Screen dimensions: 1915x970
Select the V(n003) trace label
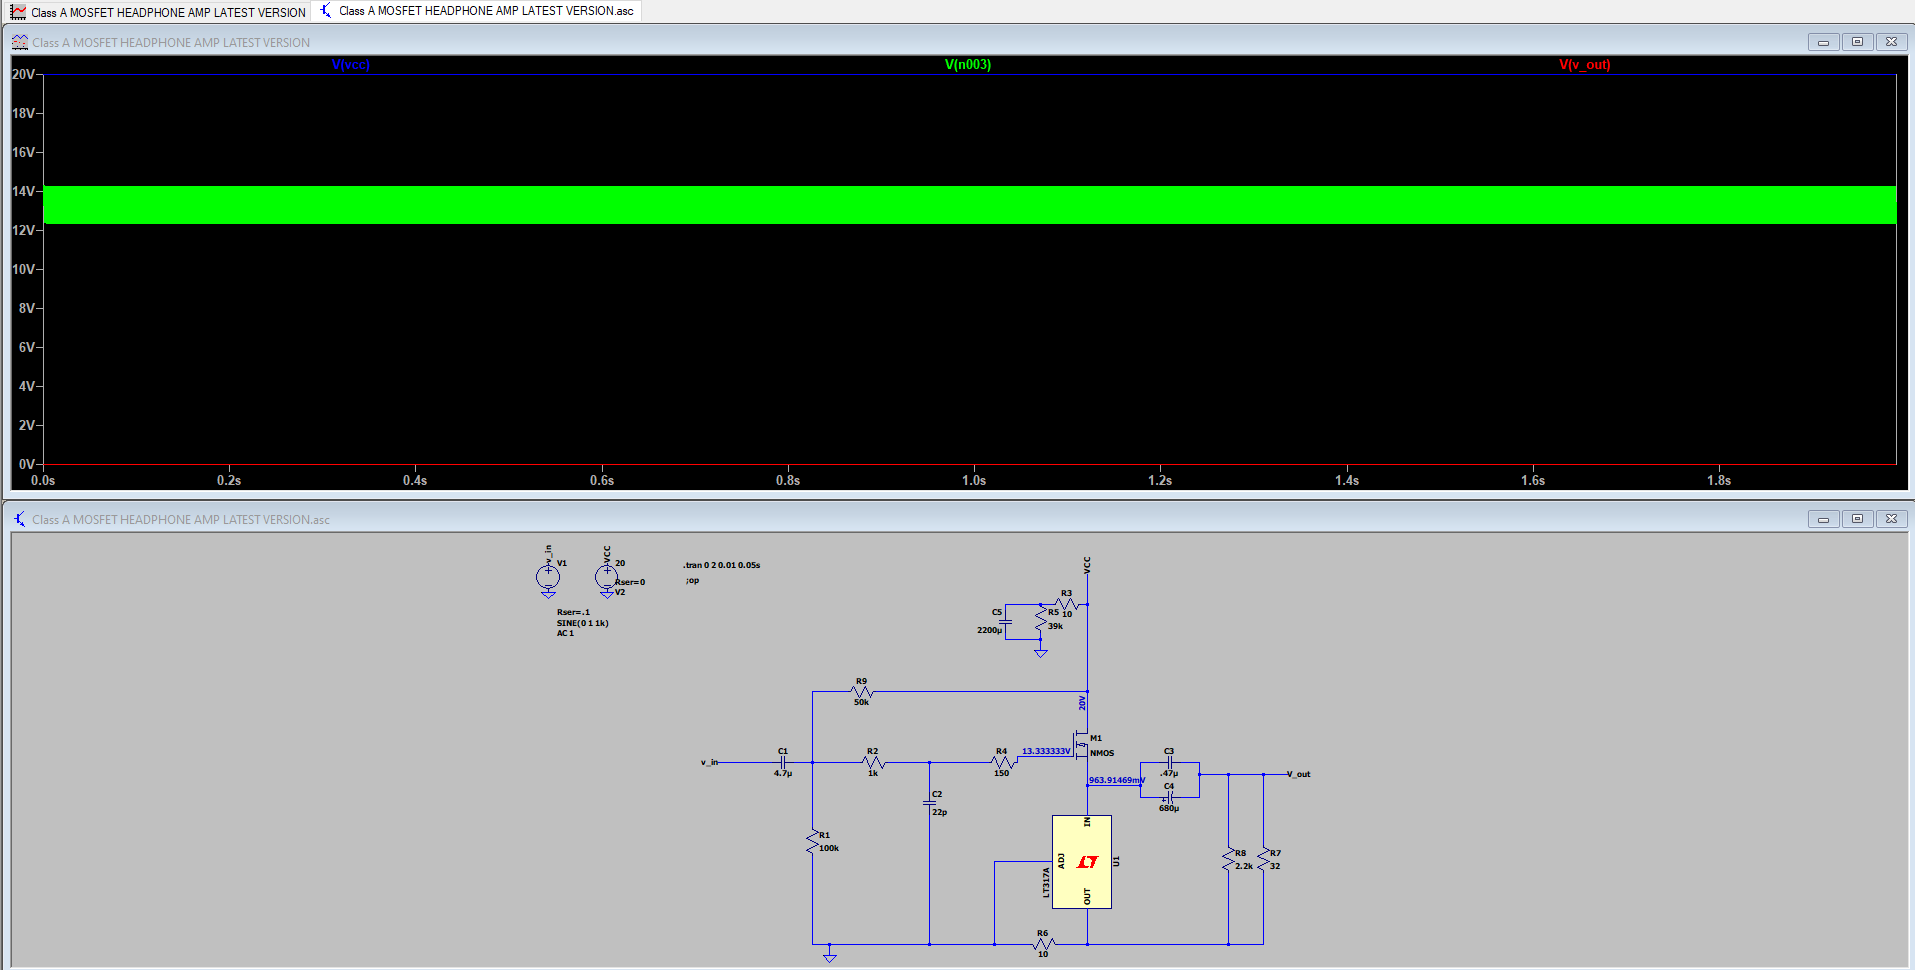(968, 65)
